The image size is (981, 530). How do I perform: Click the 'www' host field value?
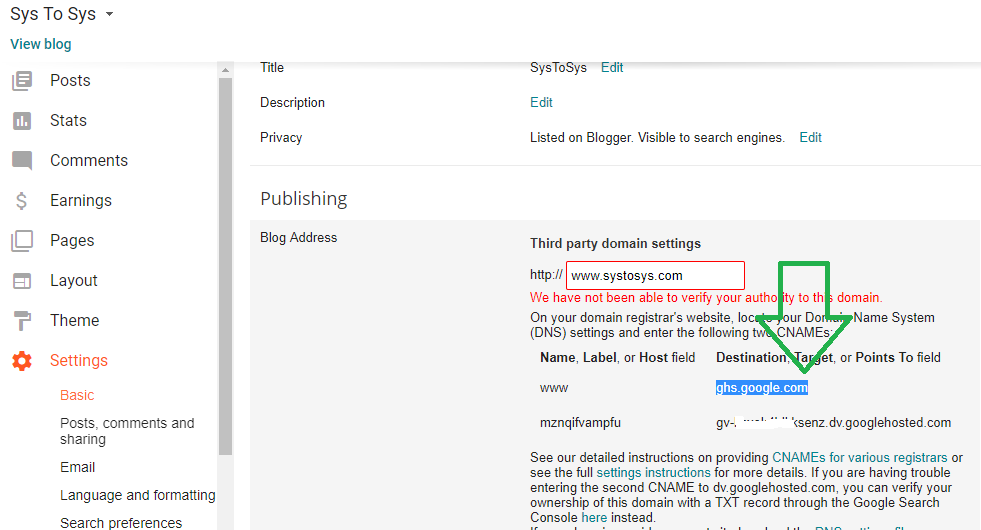pos(554,388)
